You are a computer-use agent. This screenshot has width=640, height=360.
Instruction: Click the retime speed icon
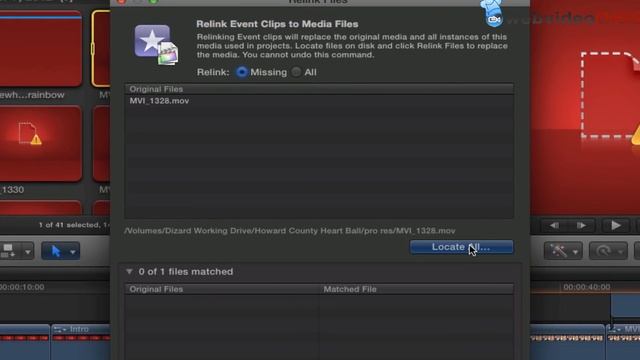click(603, 251)
